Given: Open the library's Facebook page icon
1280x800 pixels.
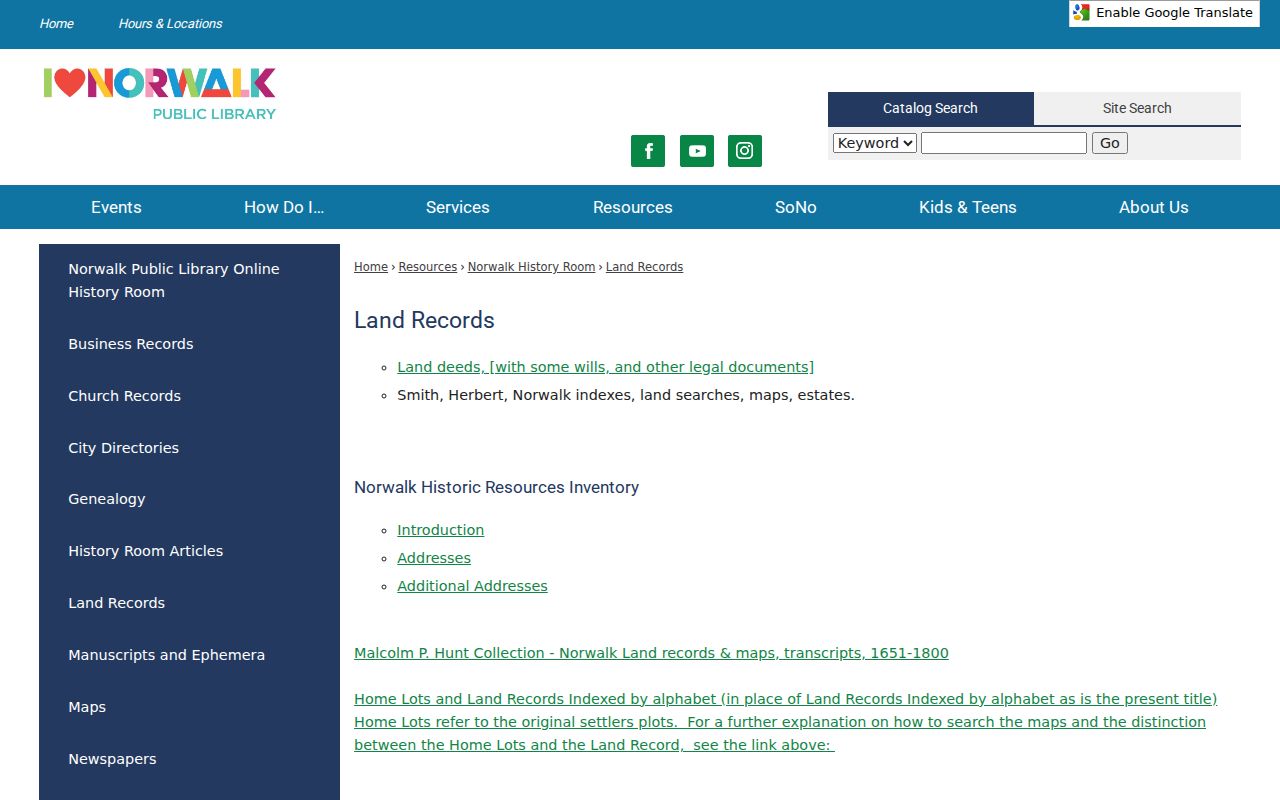Looking at the screenshot, I should point(648,151).
